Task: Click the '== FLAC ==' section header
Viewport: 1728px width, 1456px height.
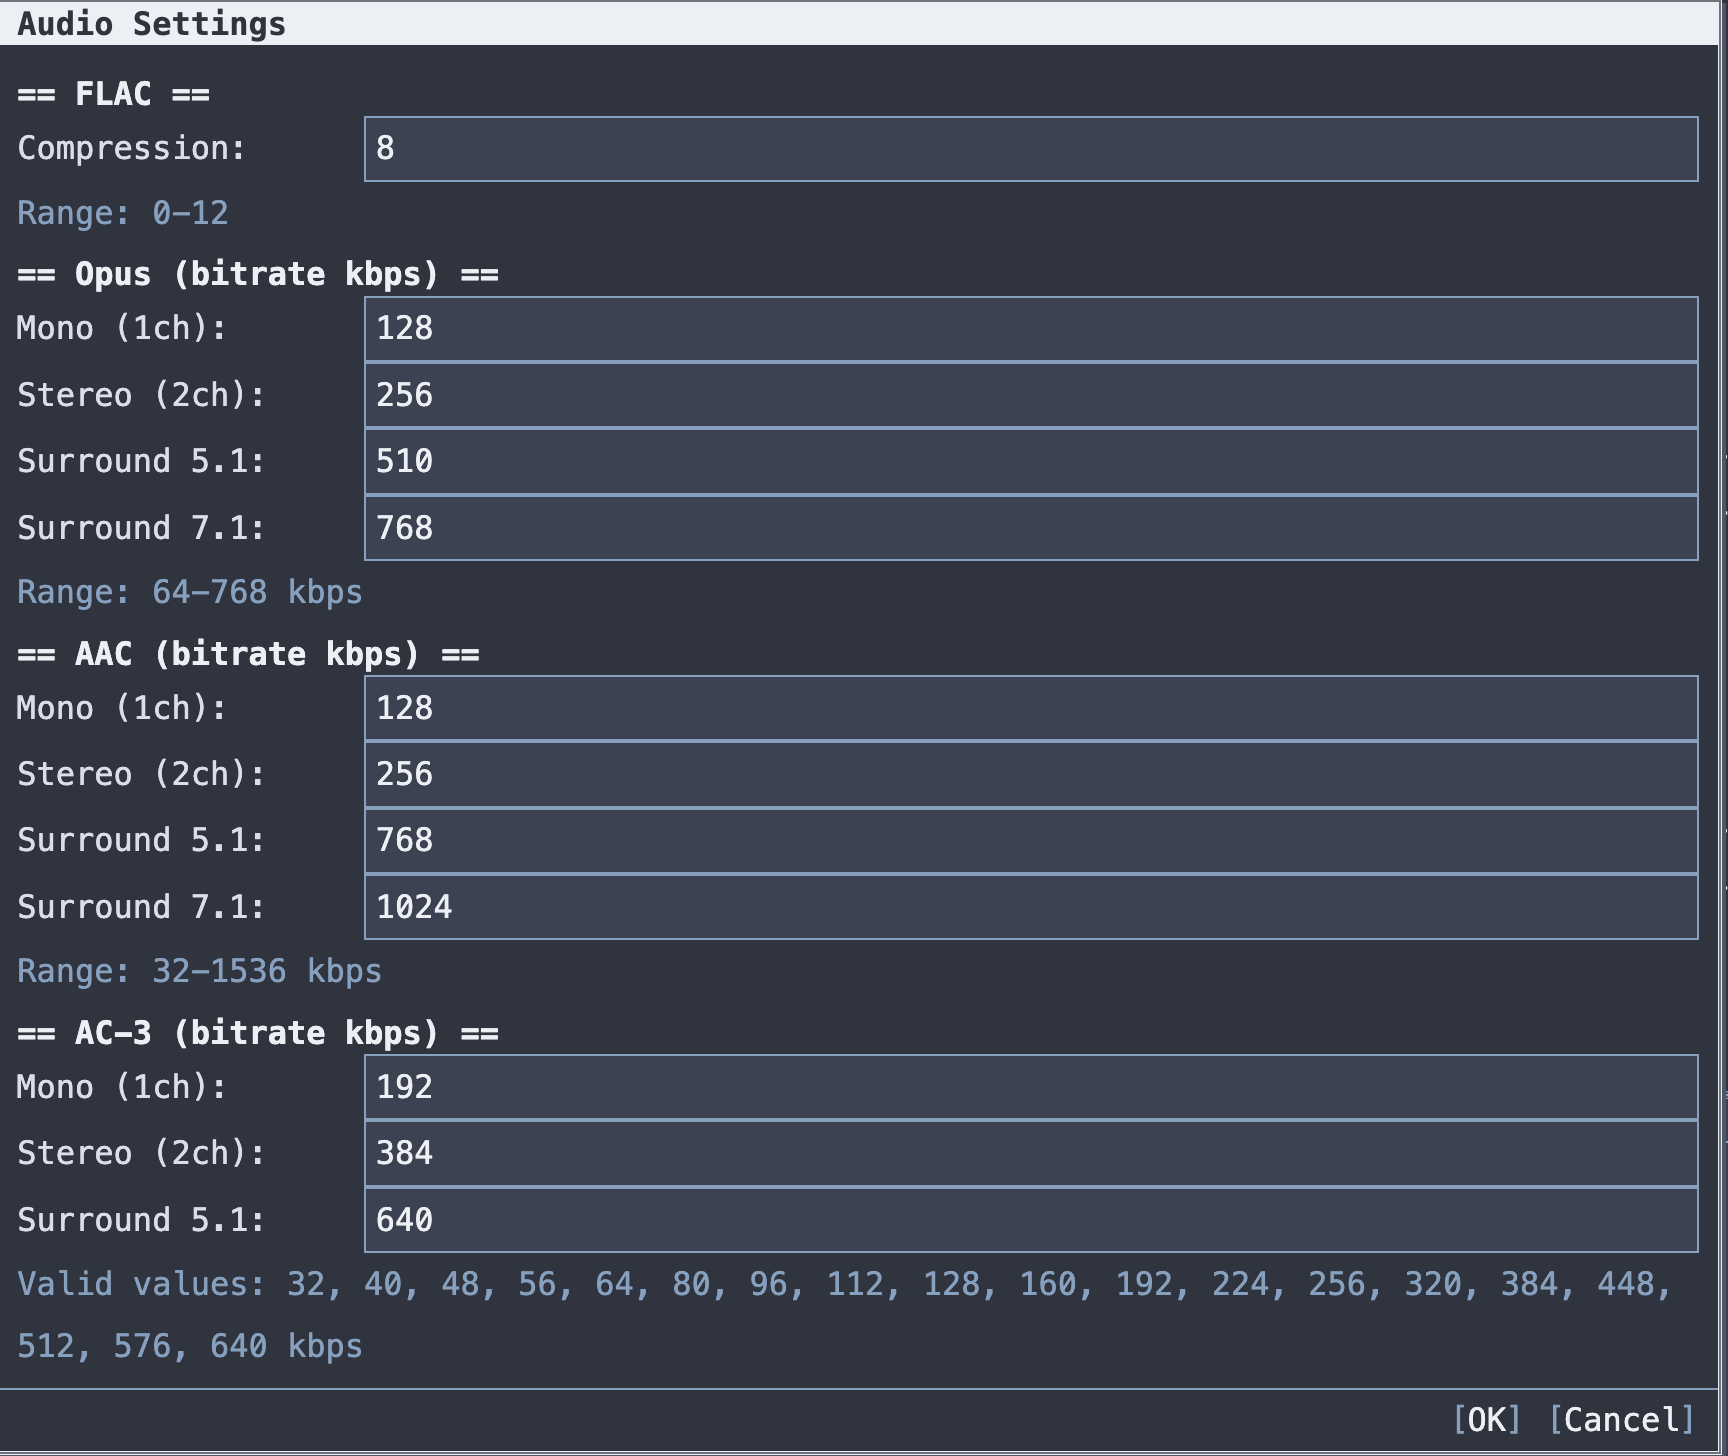Action: tap(114, 94)
